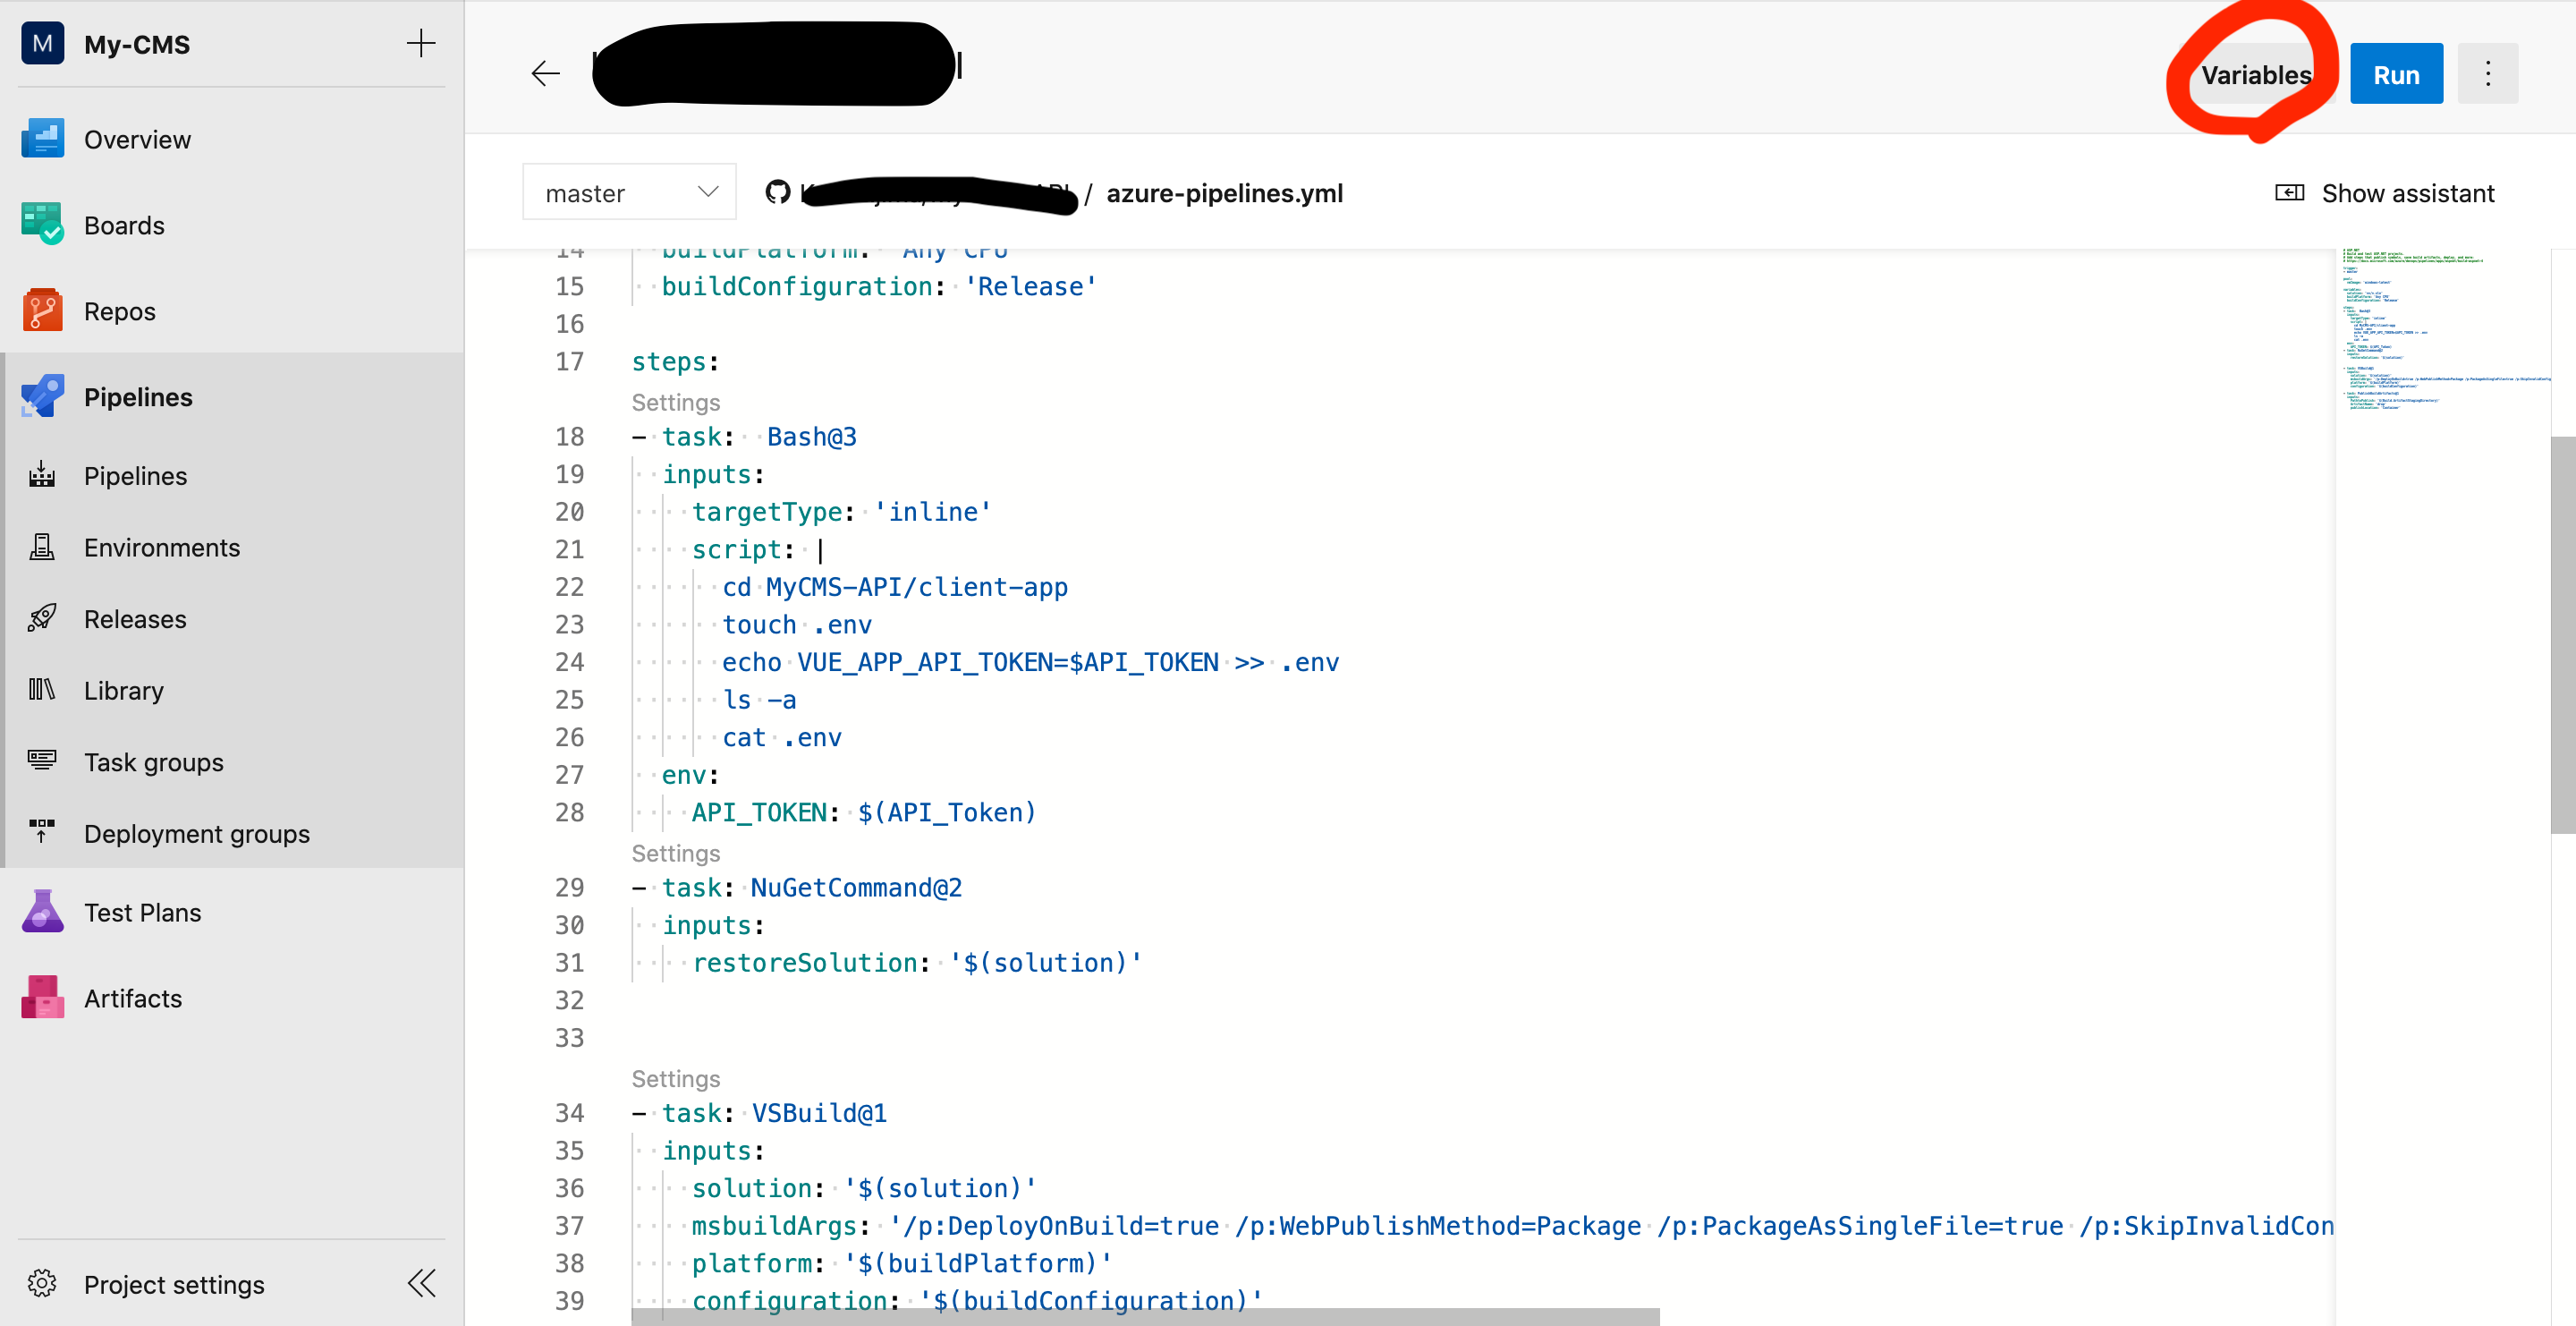Viewport: 2576px width, 1326px height.
Task: Open Repos in the sidebar
Action: click(119, 311)
